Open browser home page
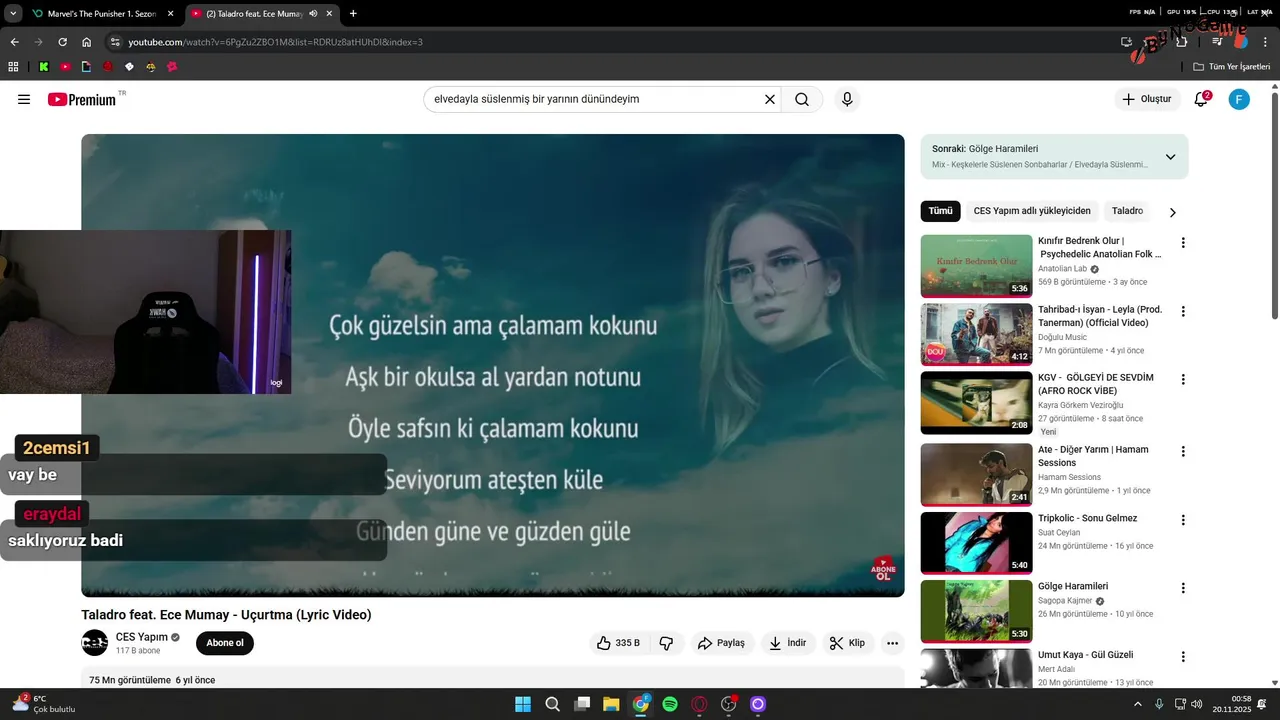Viewport: 1280px width, 720px height. pyautogui.click(x=87, y=42)
